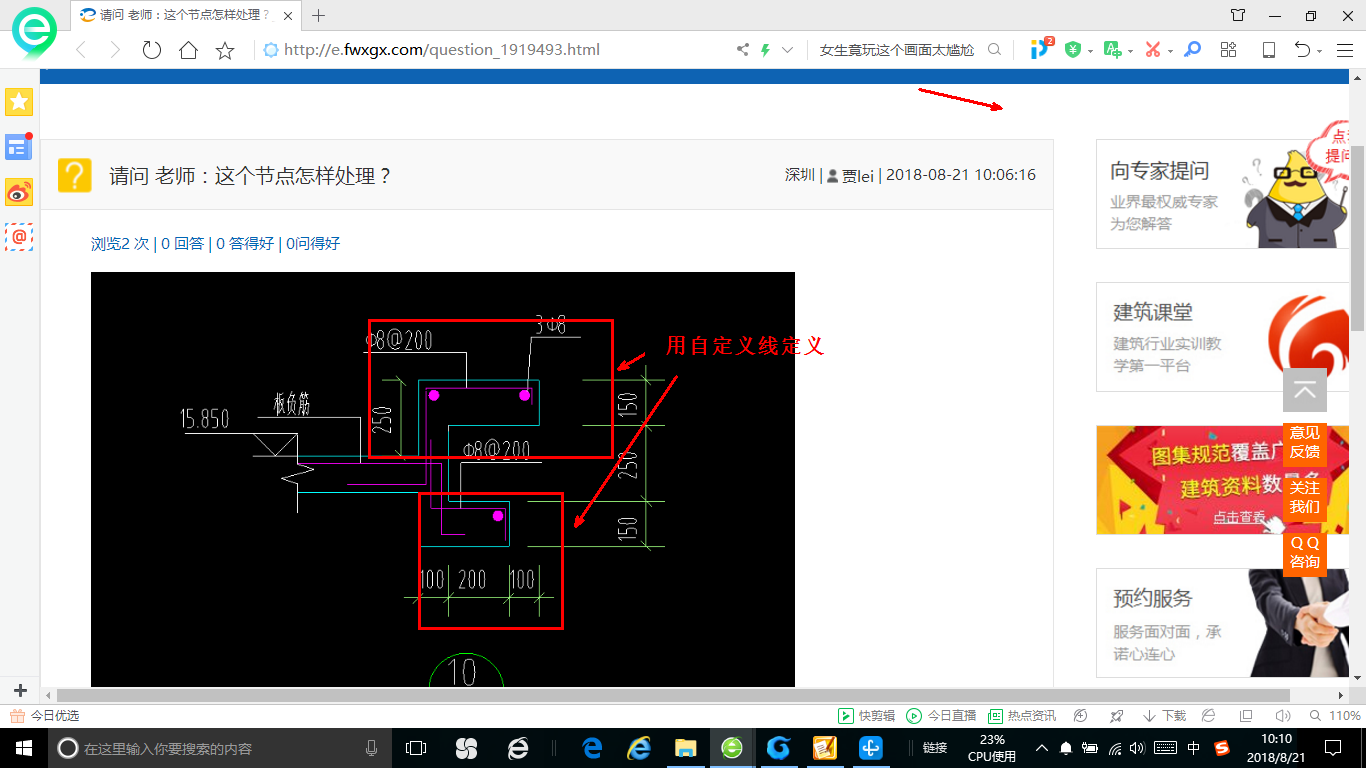Expand the translate icon dropdown arrow

1130,51
